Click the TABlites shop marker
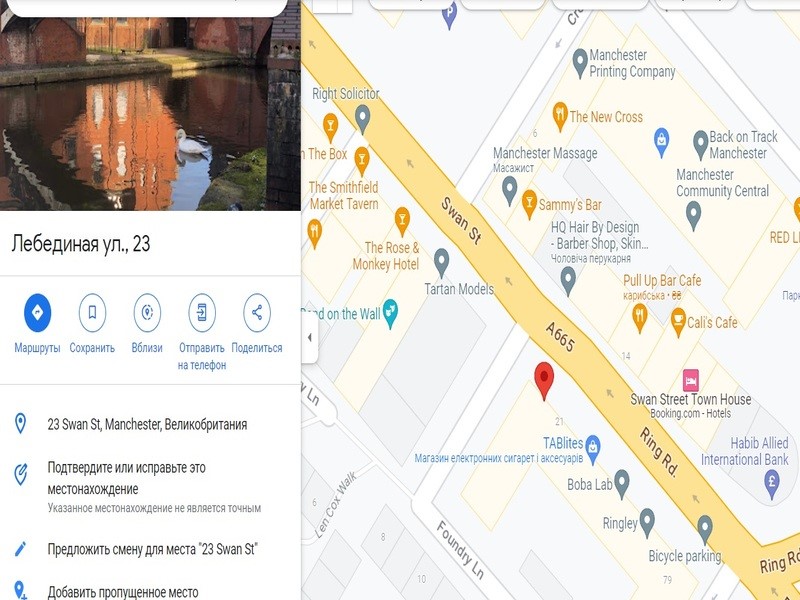The height and width of the screenshot is (600, 800). (592, 449)
